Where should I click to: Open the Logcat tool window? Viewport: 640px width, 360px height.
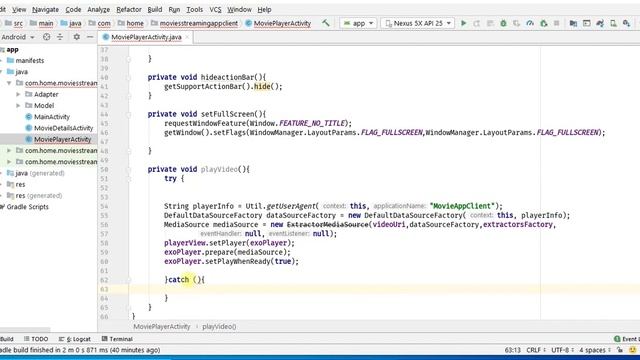(75, 339)
